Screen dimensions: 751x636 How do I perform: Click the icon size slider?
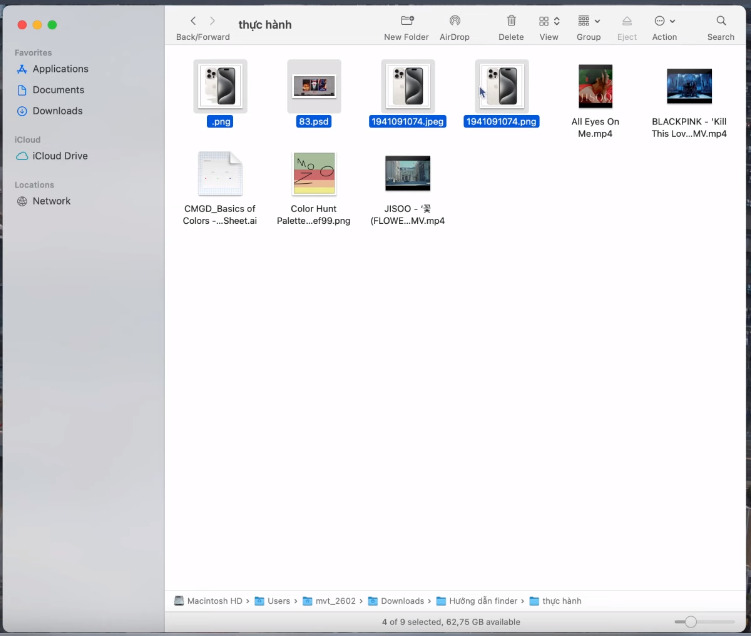point(690,622)
